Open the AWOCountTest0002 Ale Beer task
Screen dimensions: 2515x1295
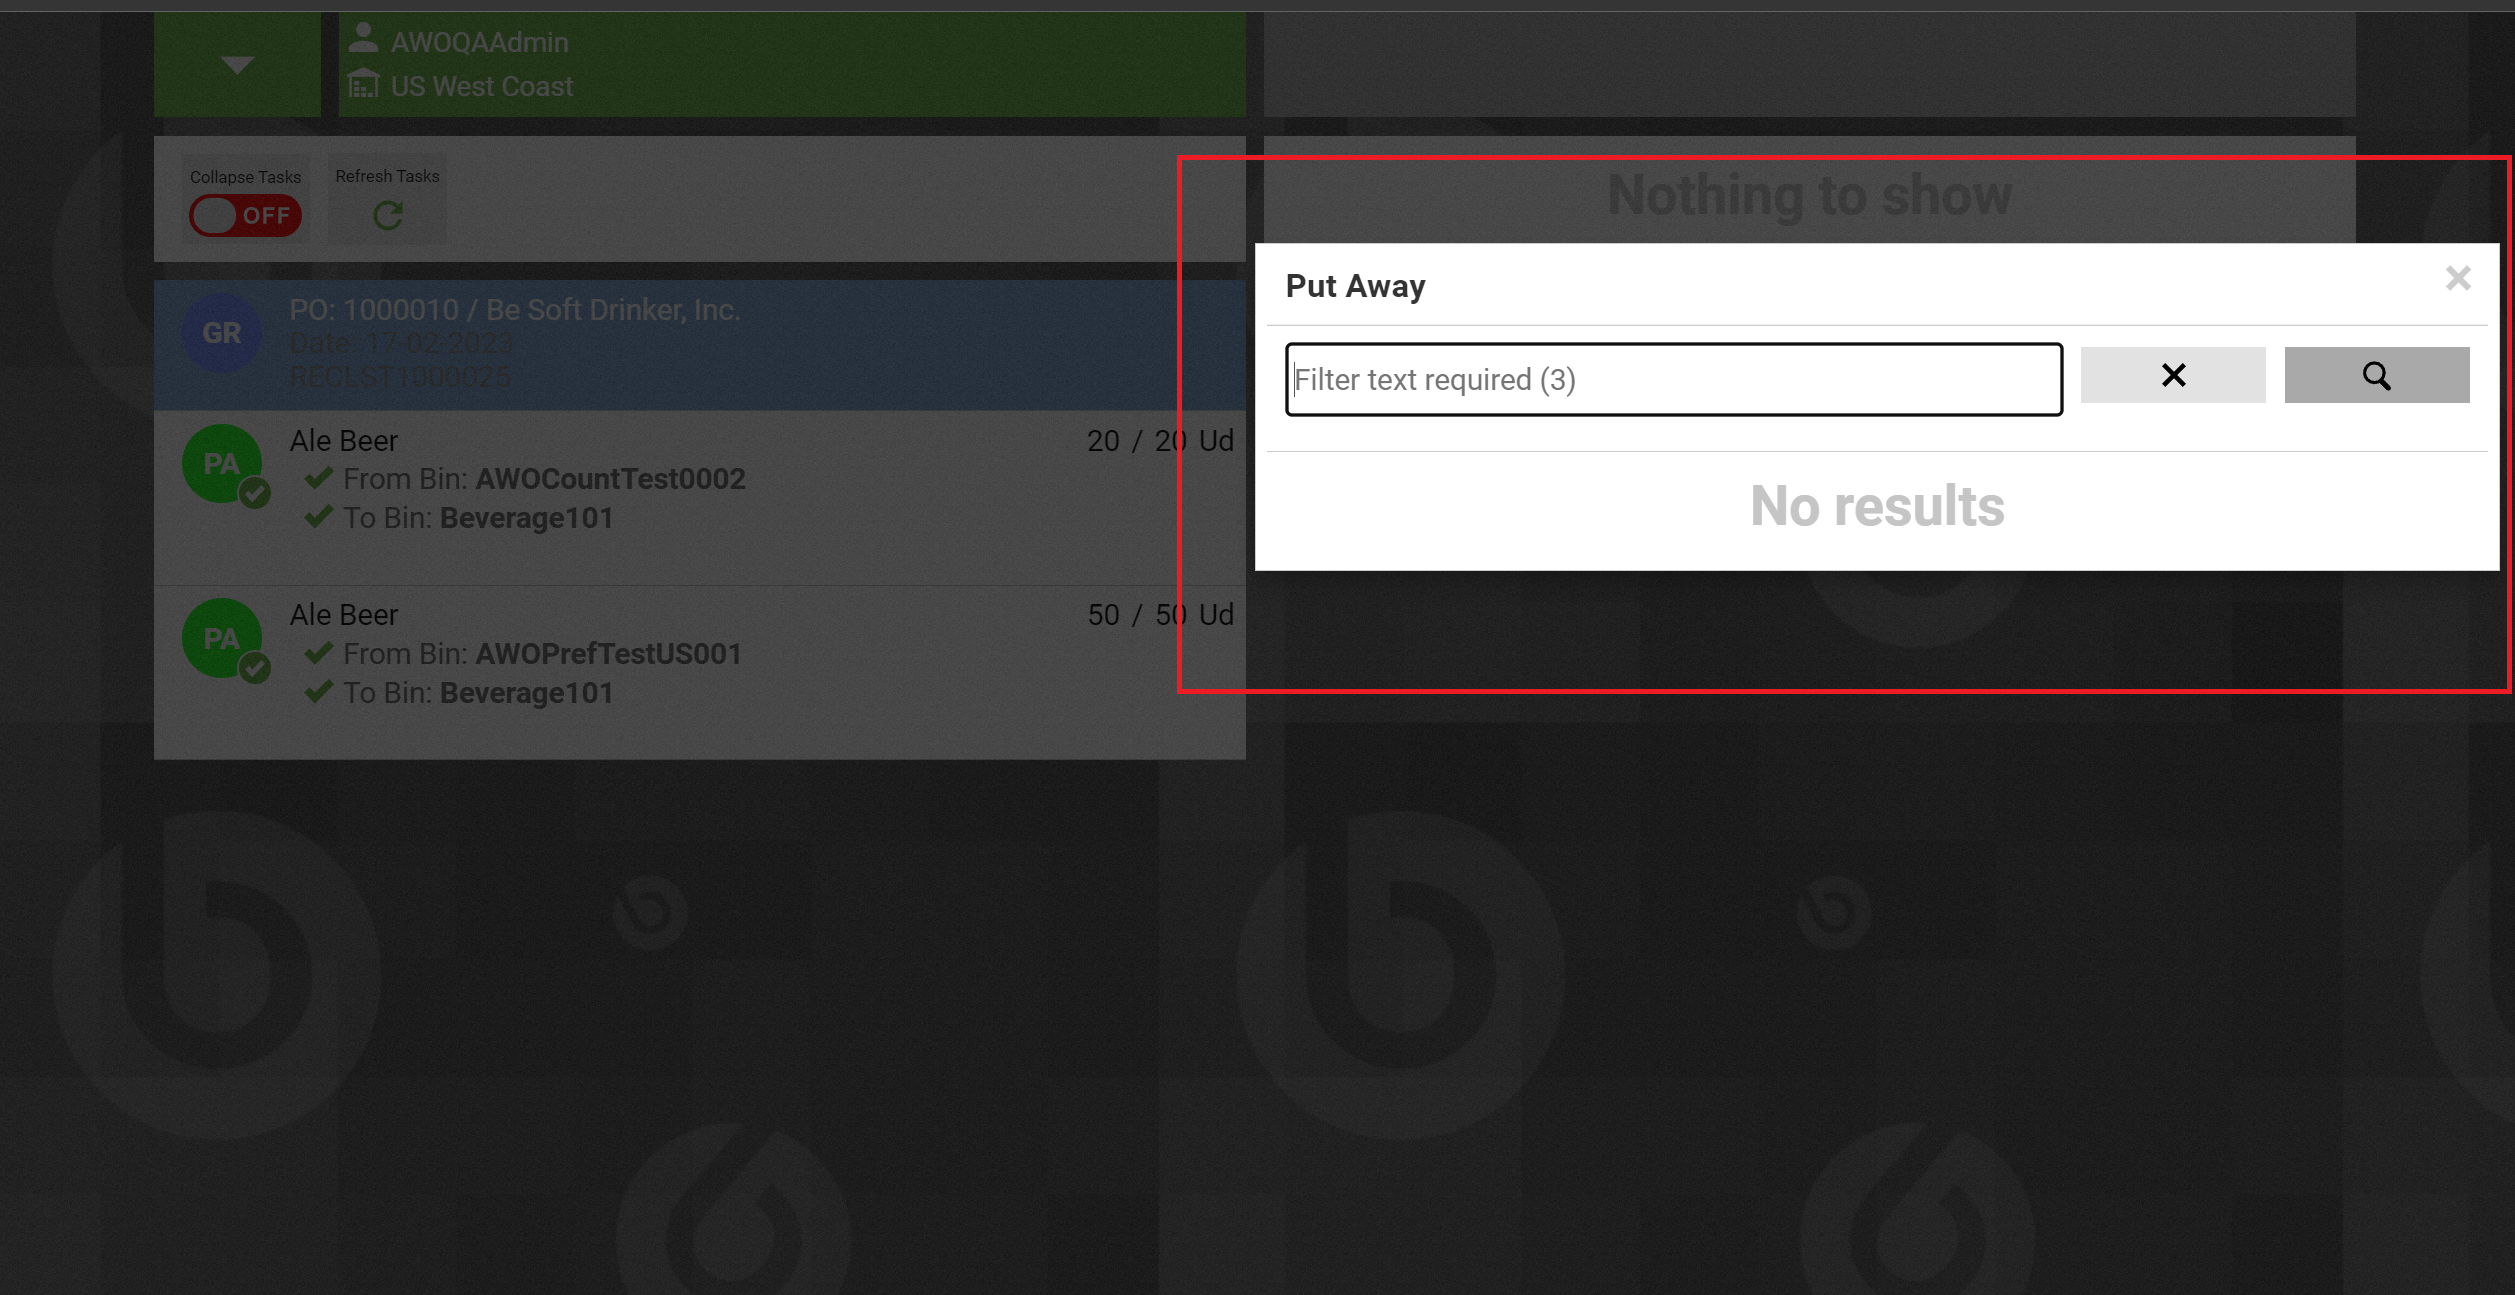[700, 498]
